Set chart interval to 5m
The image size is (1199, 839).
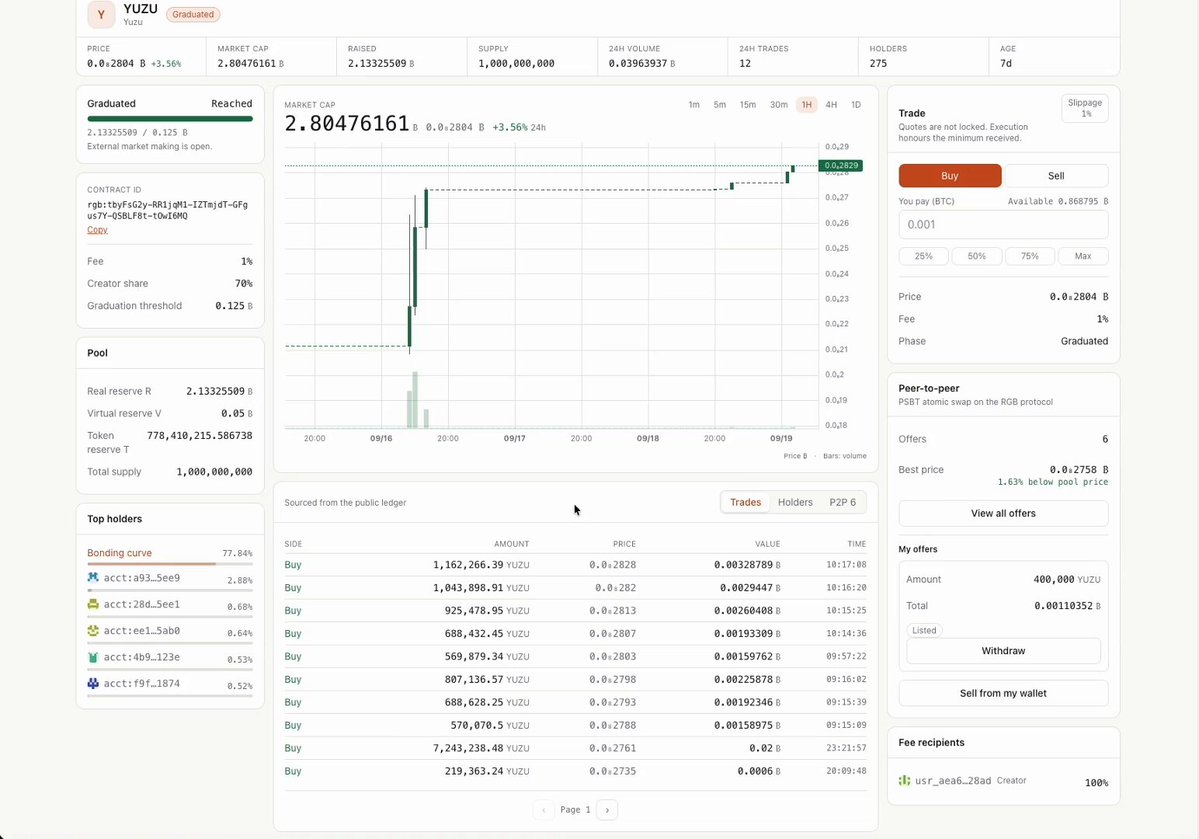coord(720,105)
